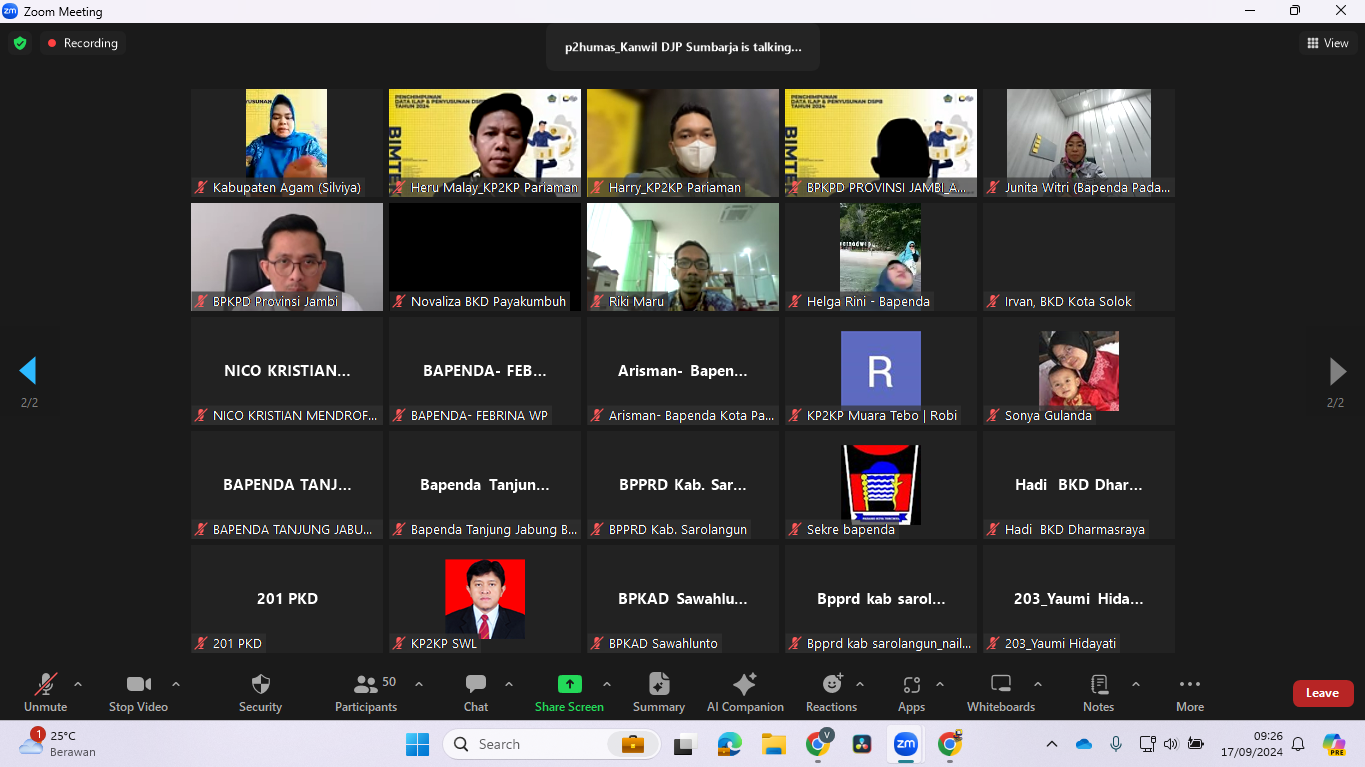Open the Reactions menu
The width and height of the screenshot is (1365, 767).
831,692
